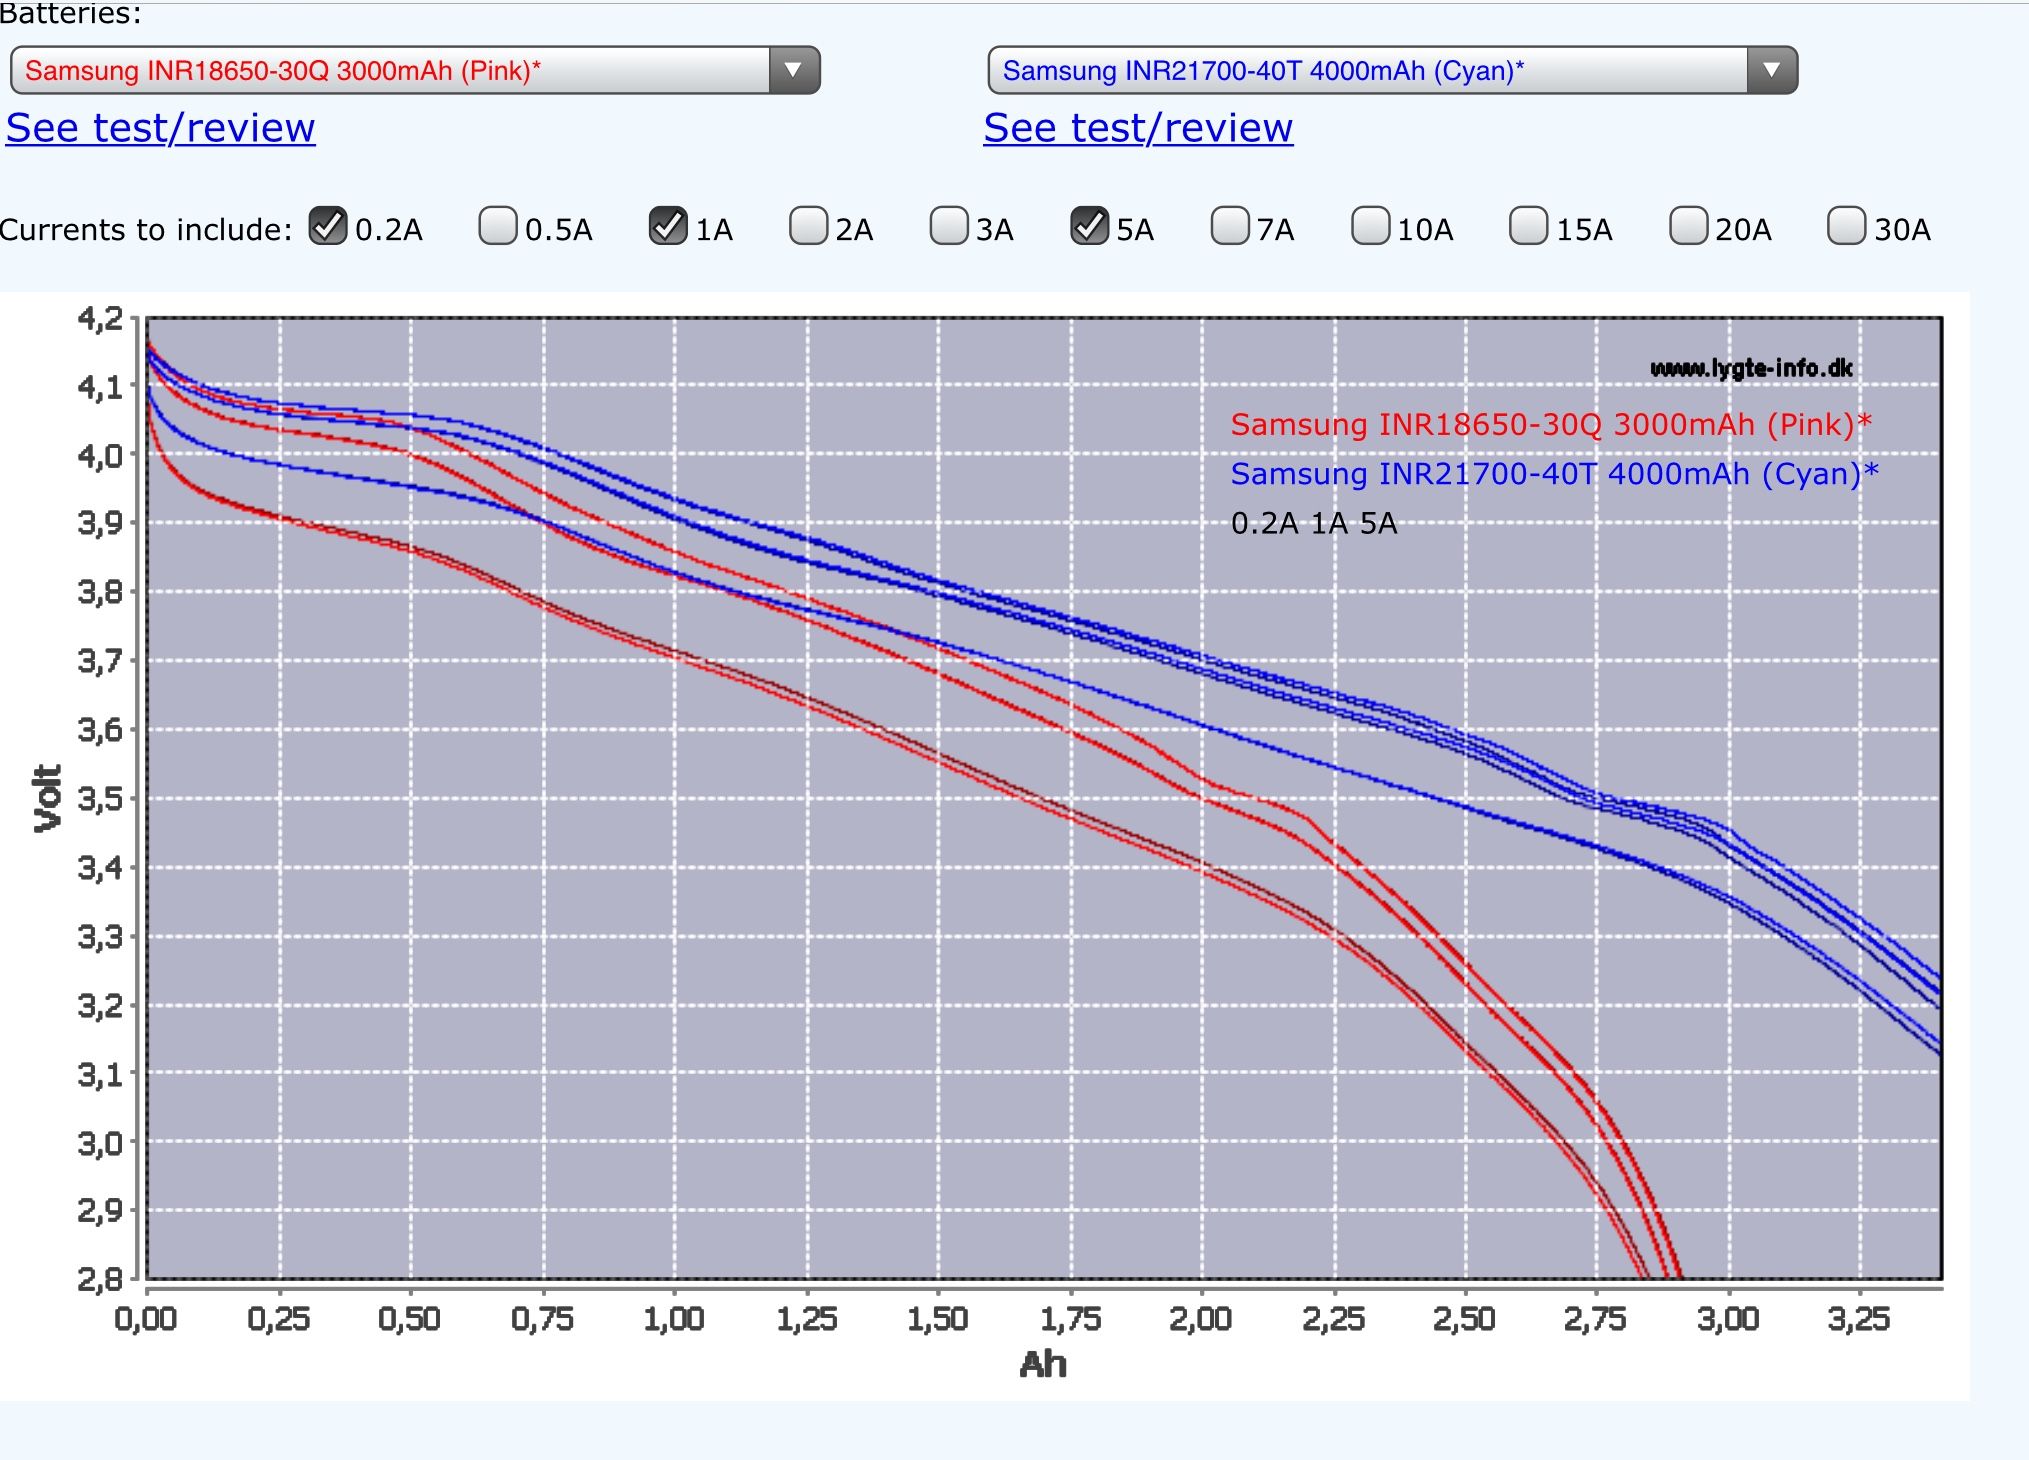Screen dimensions: 2029x1460
Task: Click the 2,8 volt axis tick label
Action: pyautogui.click(x=100, y=1279)
